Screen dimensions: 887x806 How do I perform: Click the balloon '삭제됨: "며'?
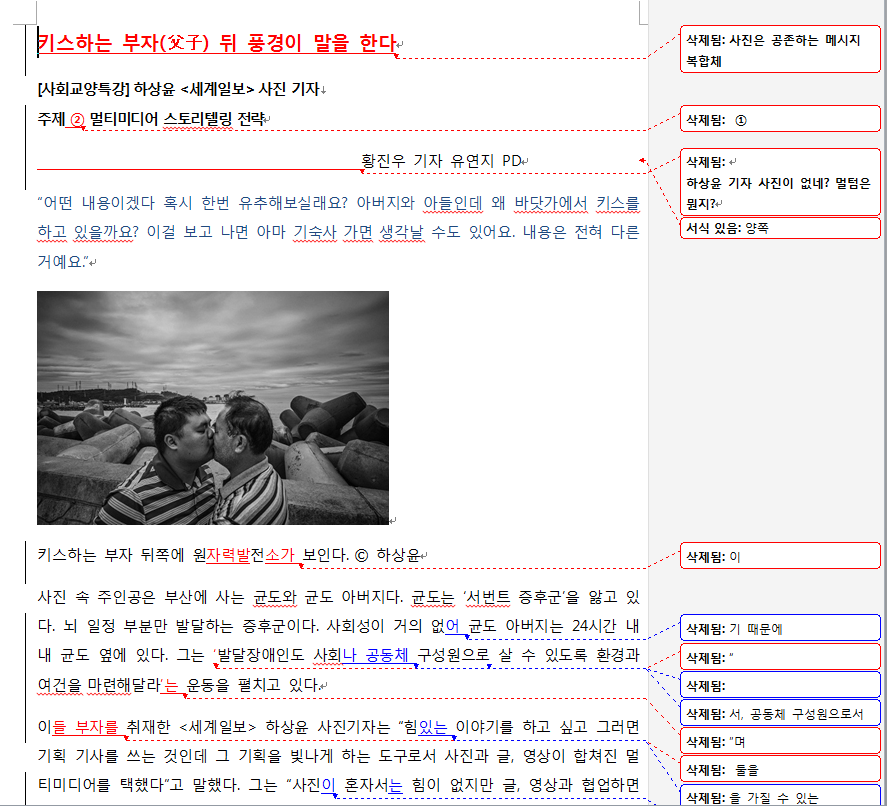780,742
